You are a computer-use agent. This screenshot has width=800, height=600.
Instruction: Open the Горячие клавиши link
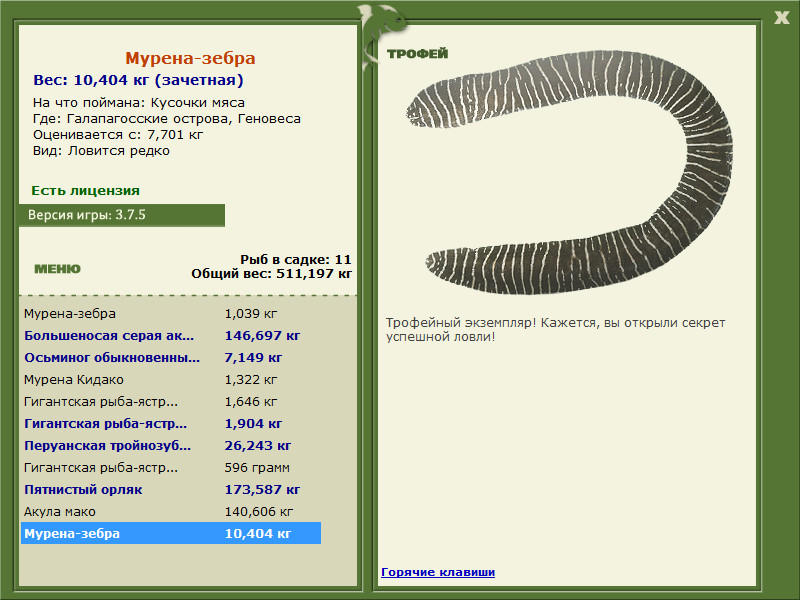pos(438,572)
